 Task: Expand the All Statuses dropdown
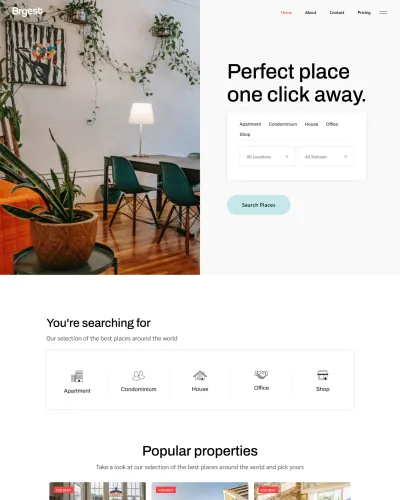(x=325, y=157)
